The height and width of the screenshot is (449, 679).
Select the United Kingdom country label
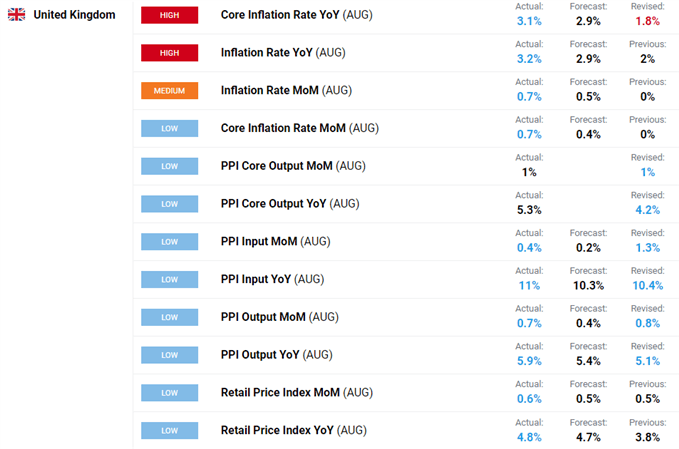click(x=74, y=15)
